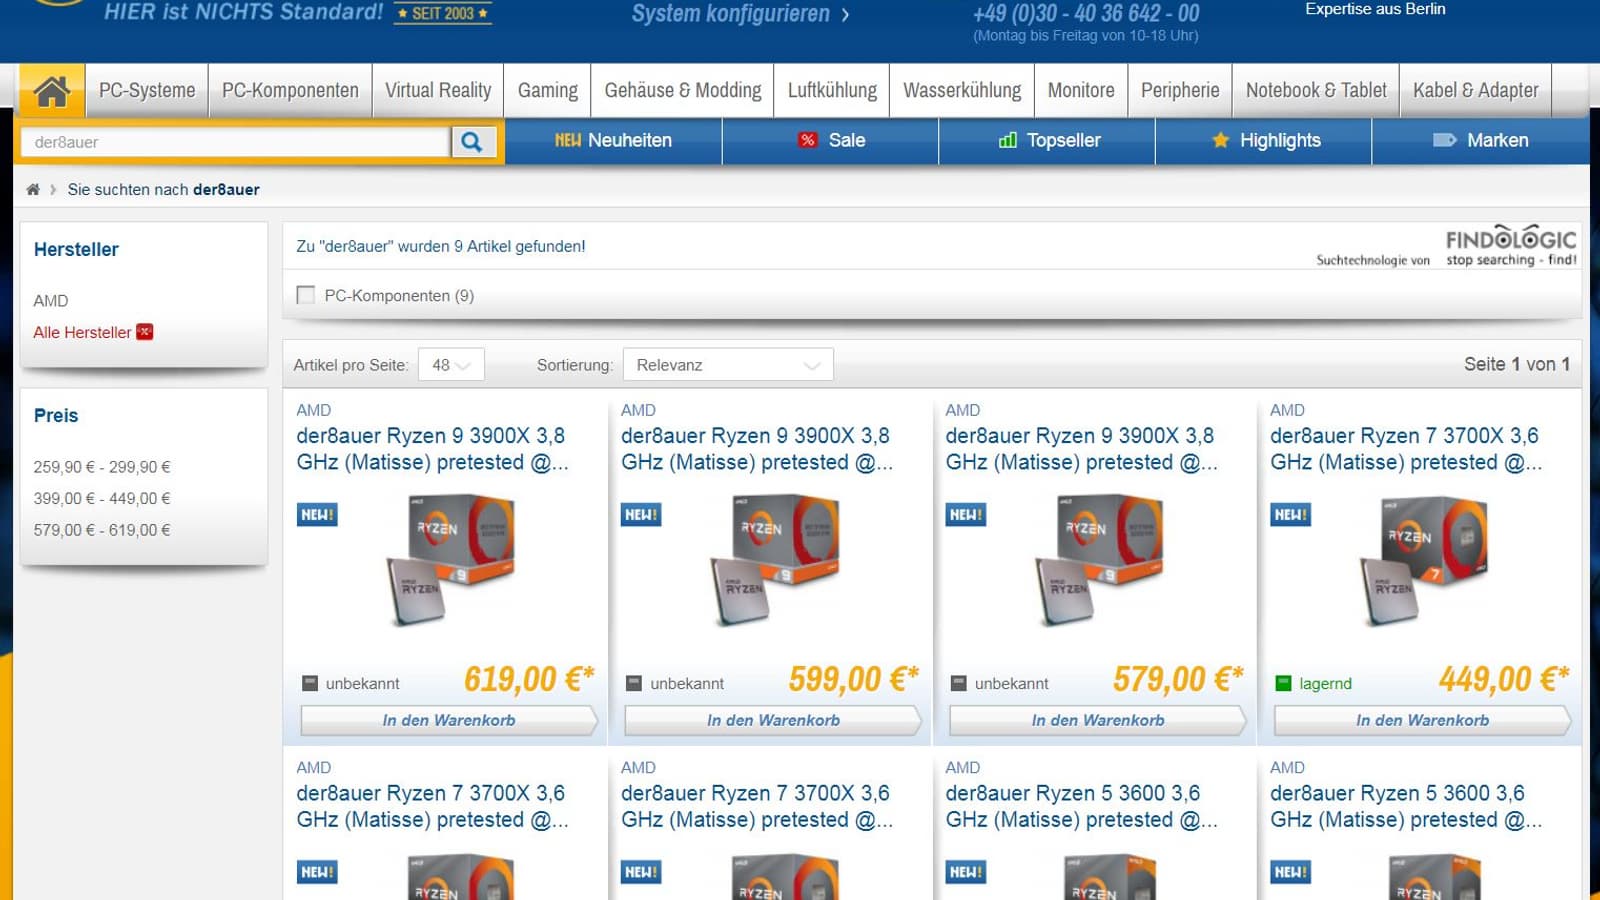
Task: Switch to the Marken tab
Action: (x=1481, y=141)
